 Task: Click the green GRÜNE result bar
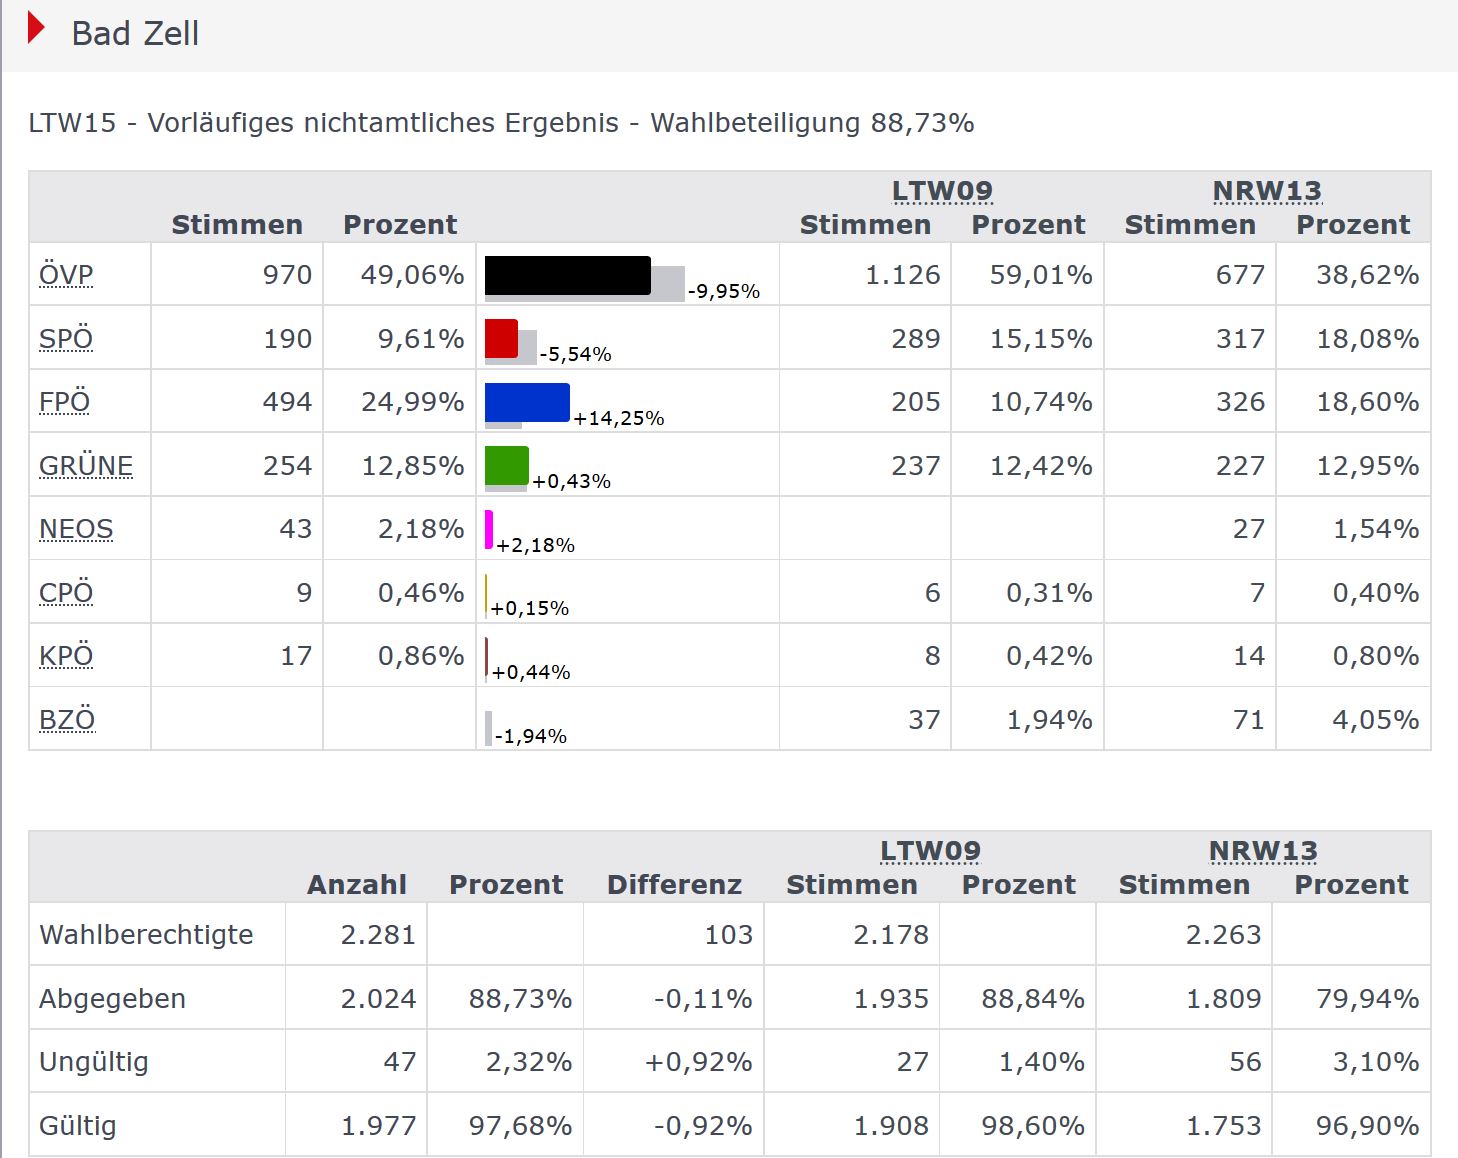tap(506, 465)
